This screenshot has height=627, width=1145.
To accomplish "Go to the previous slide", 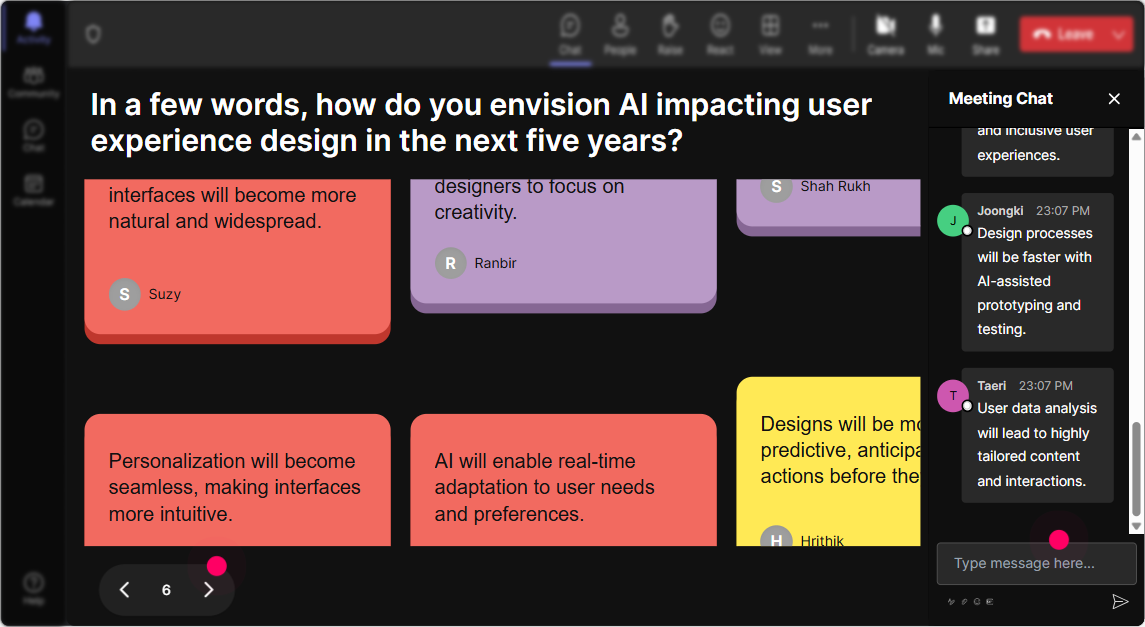I will click(x=125, y=590).
